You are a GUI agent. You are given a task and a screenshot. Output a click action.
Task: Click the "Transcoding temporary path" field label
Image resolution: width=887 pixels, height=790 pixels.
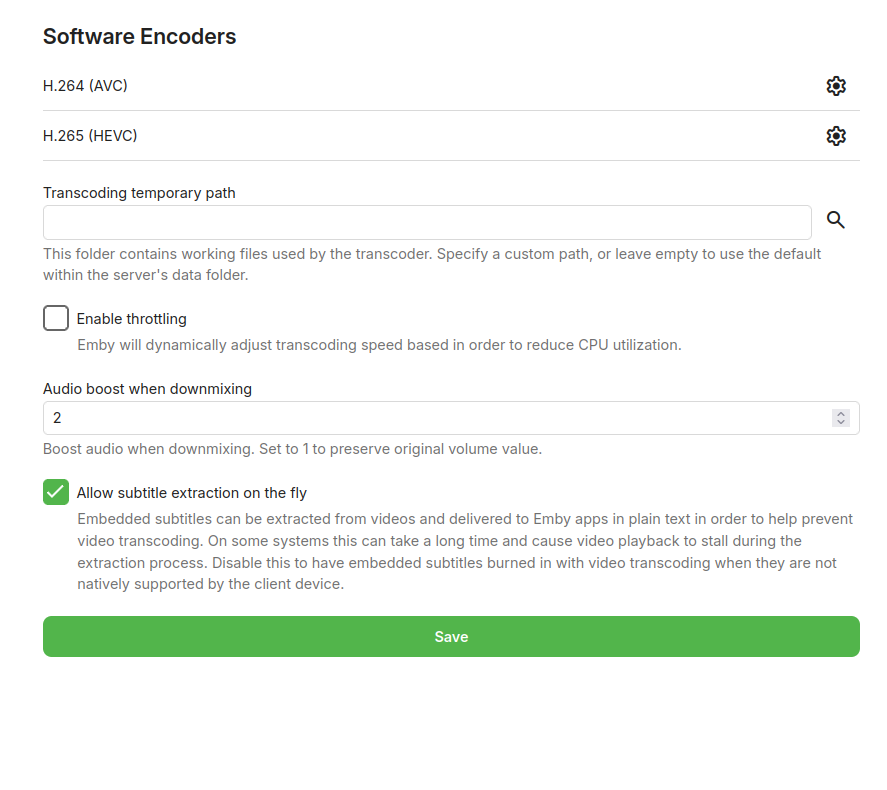tap(139, 193)
